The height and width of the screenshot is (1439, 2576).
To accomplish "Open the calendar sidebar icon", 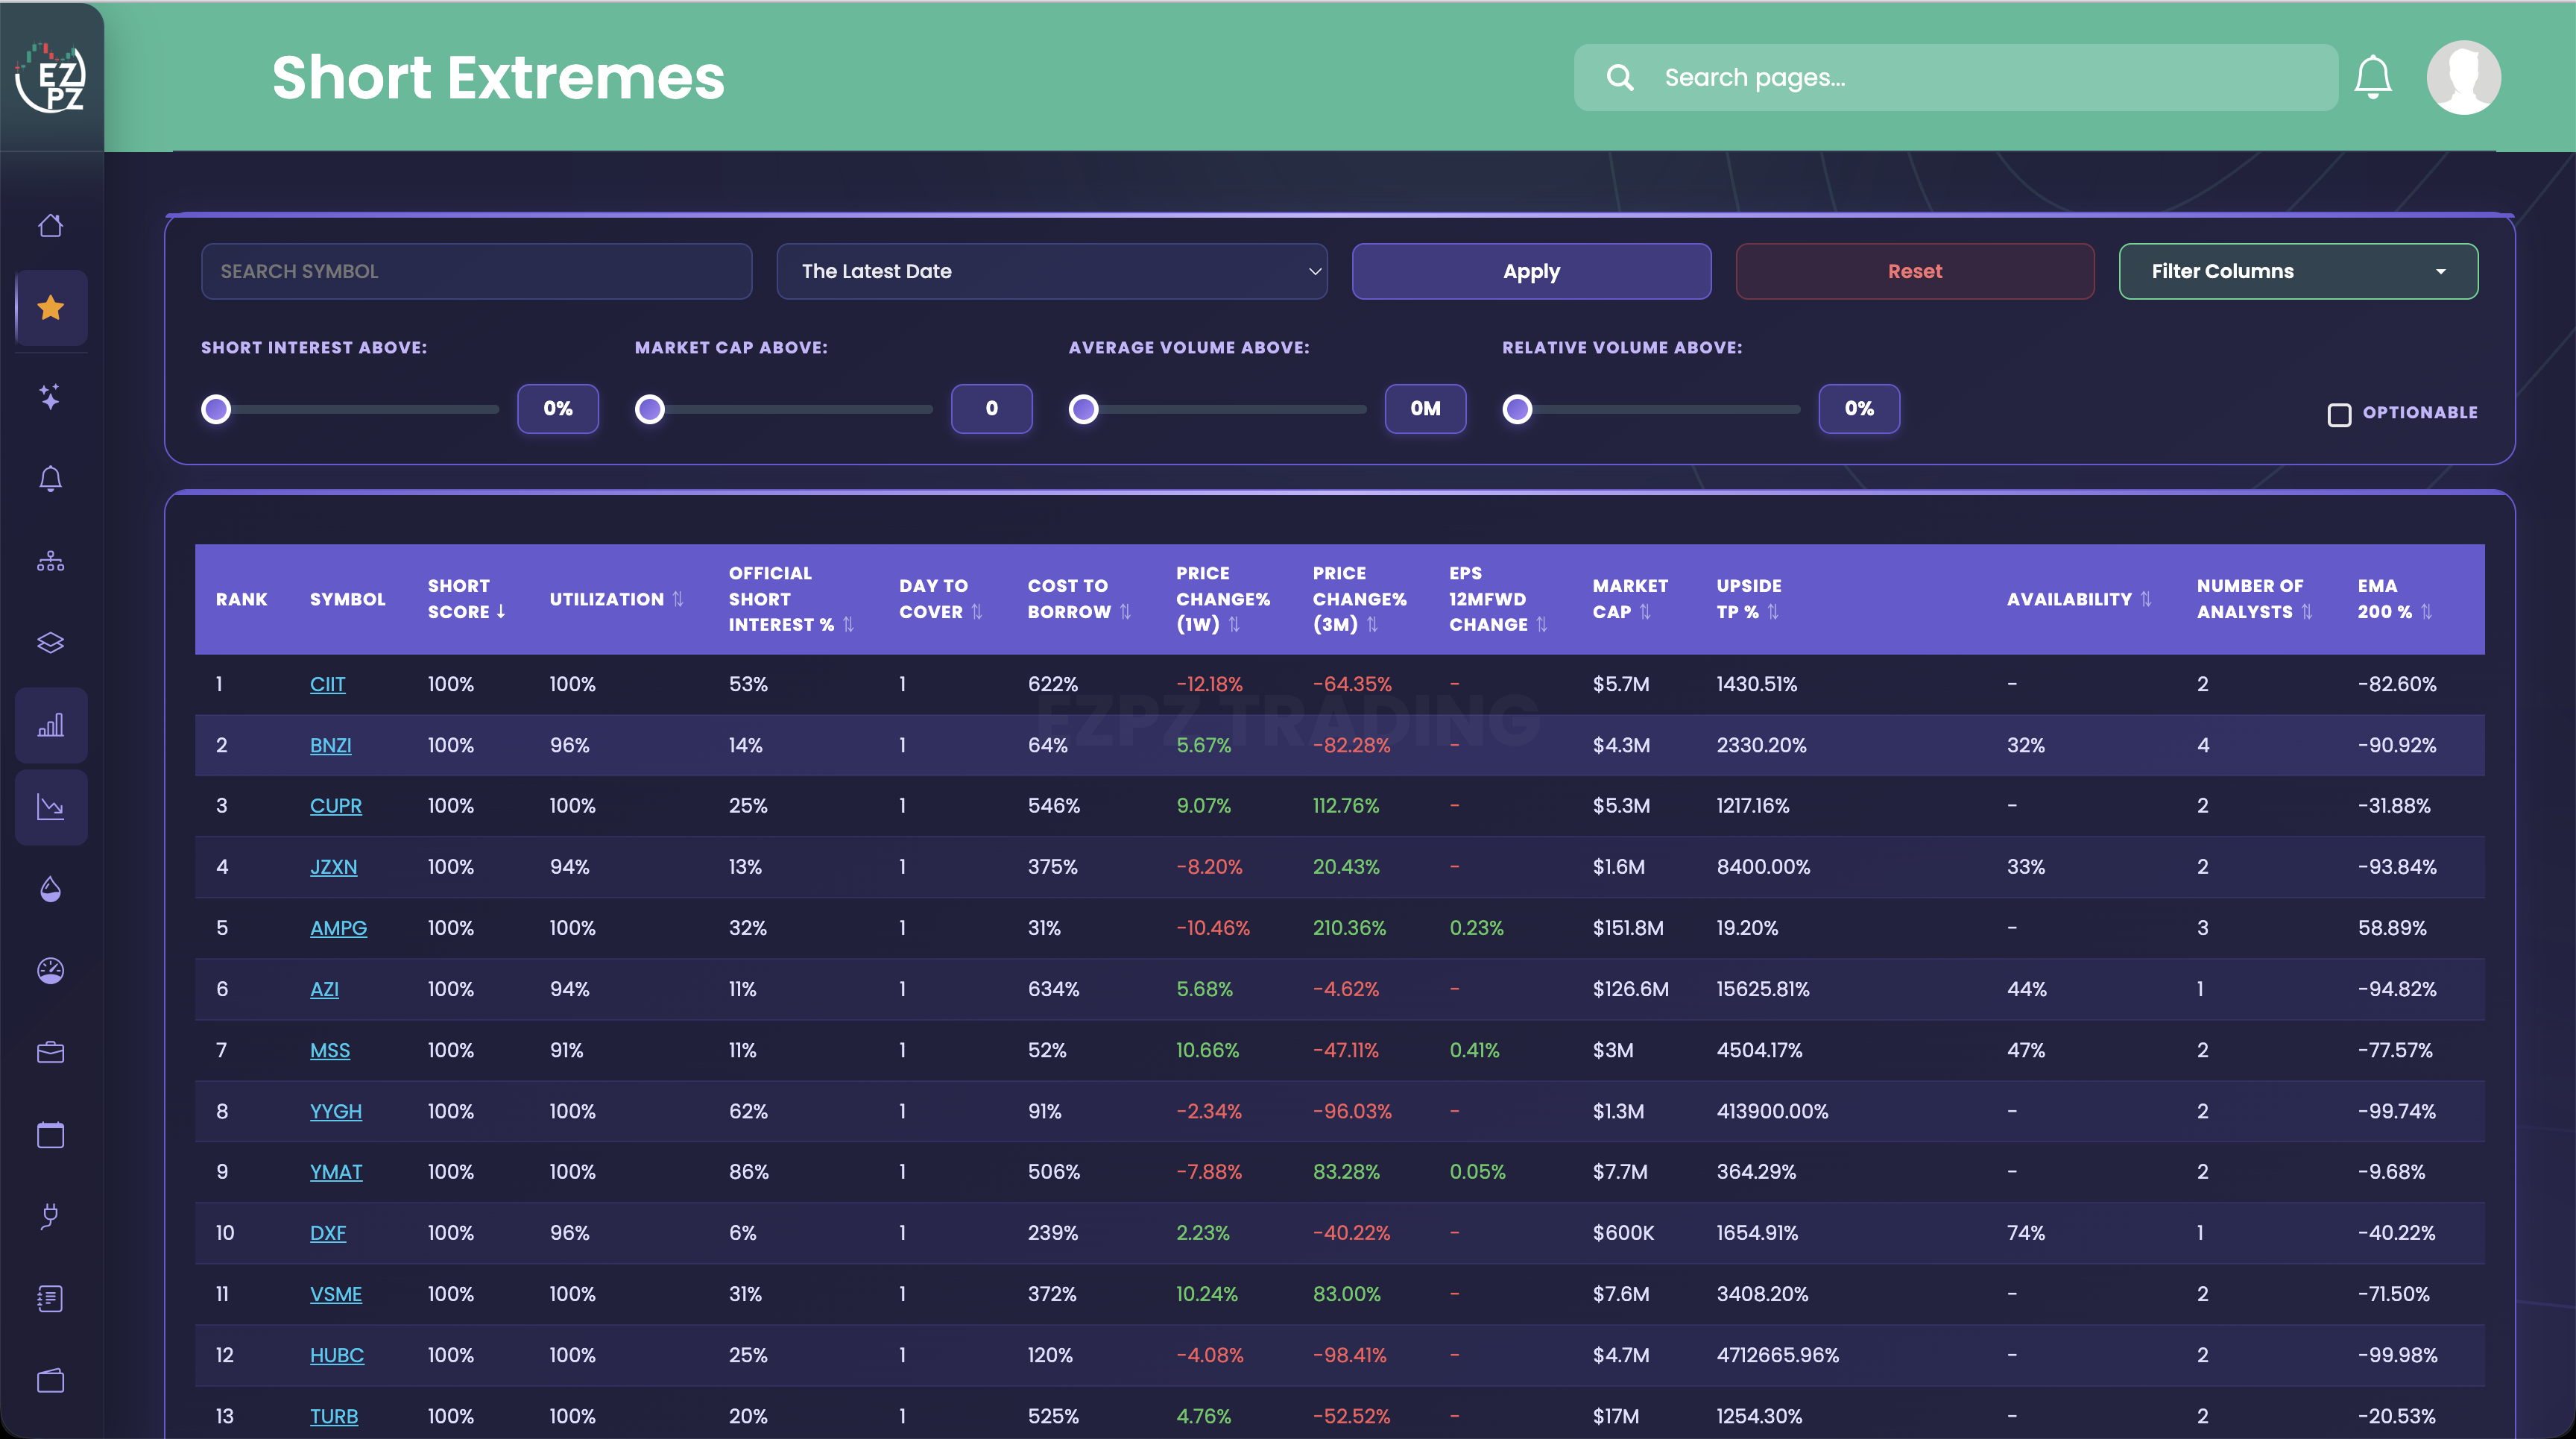I will (51, 1135).
